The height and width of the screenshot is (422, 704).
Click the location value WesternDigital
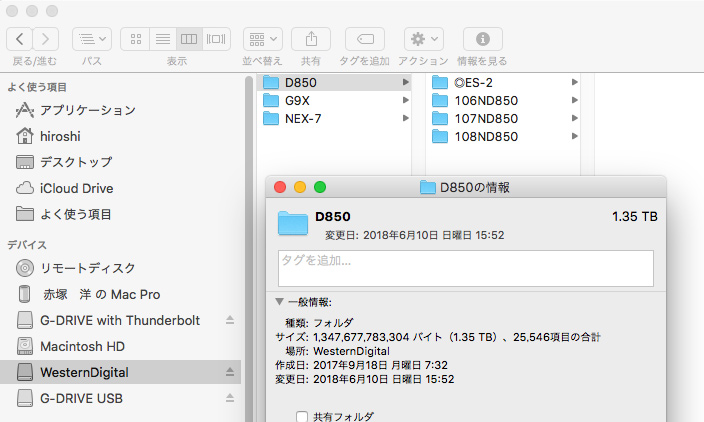(x=351, y=351)
